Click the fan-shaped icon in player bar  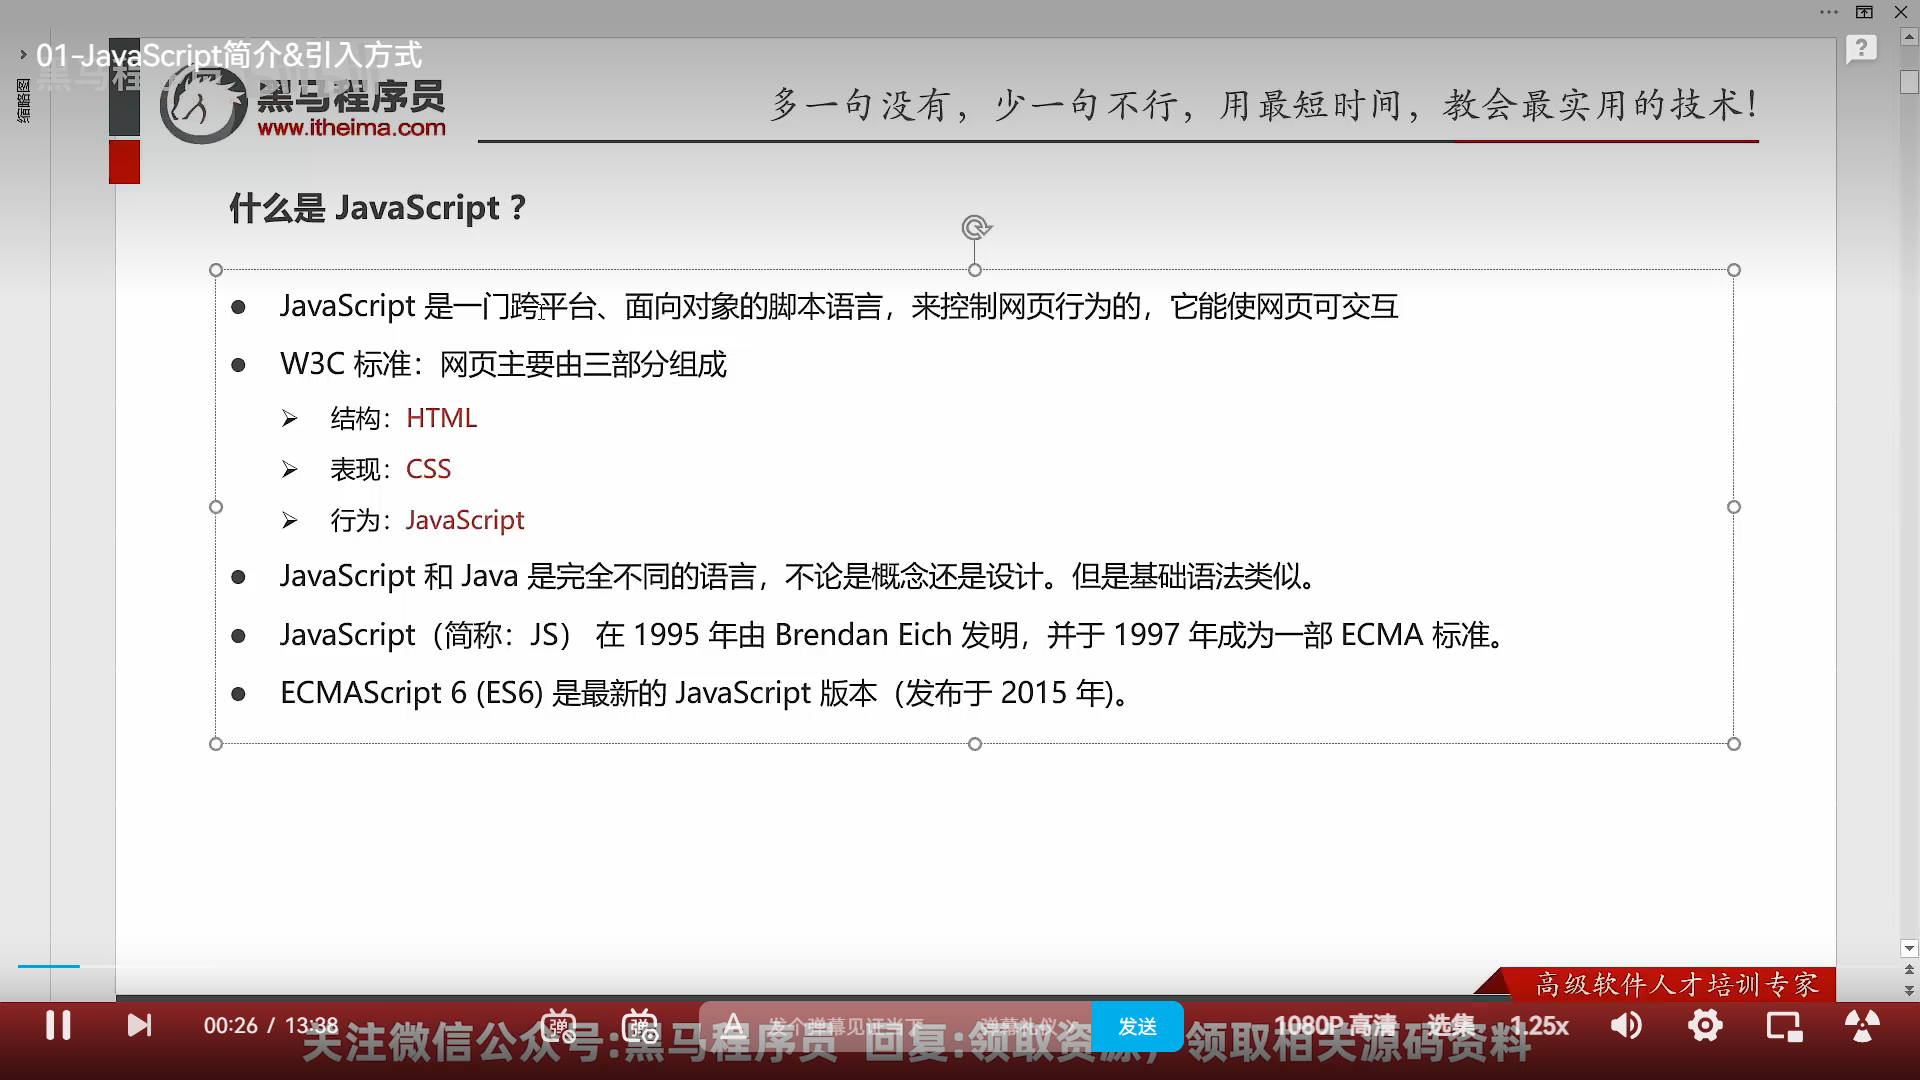click(x=1861, y=1026)
